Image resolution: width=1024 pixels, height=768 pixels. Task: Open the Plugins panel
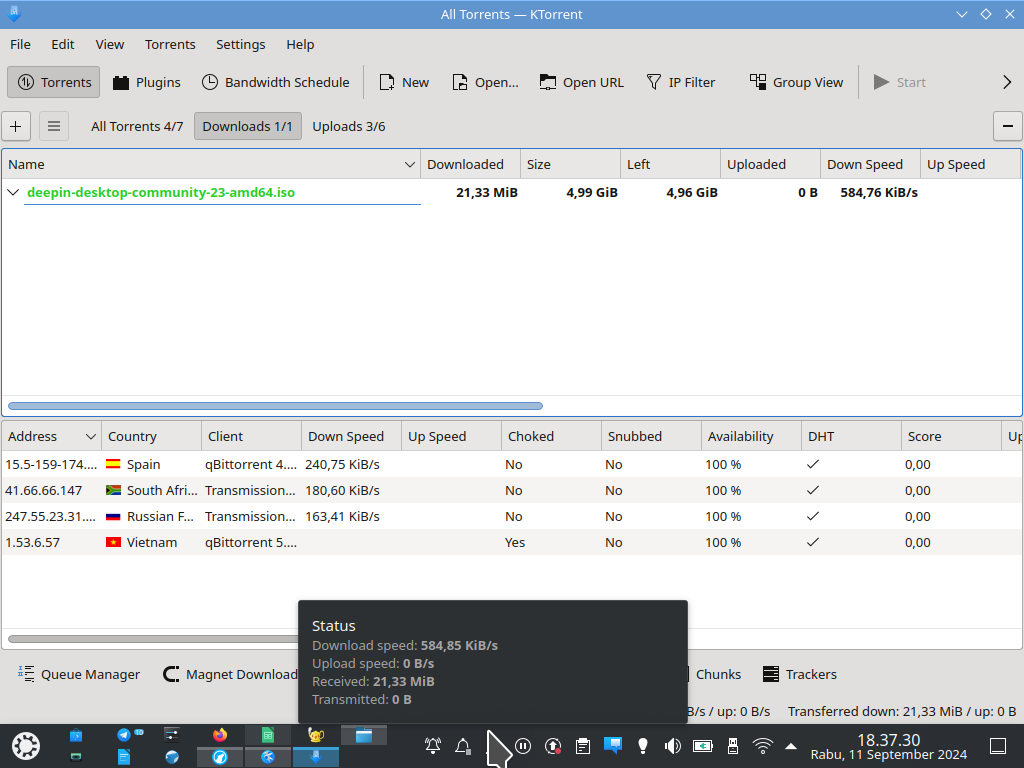coord(146,82)
